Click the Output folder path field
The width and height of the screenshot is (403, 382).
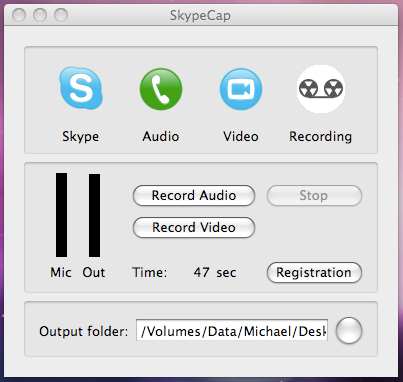pyautogui.click(x=232, y=330)
